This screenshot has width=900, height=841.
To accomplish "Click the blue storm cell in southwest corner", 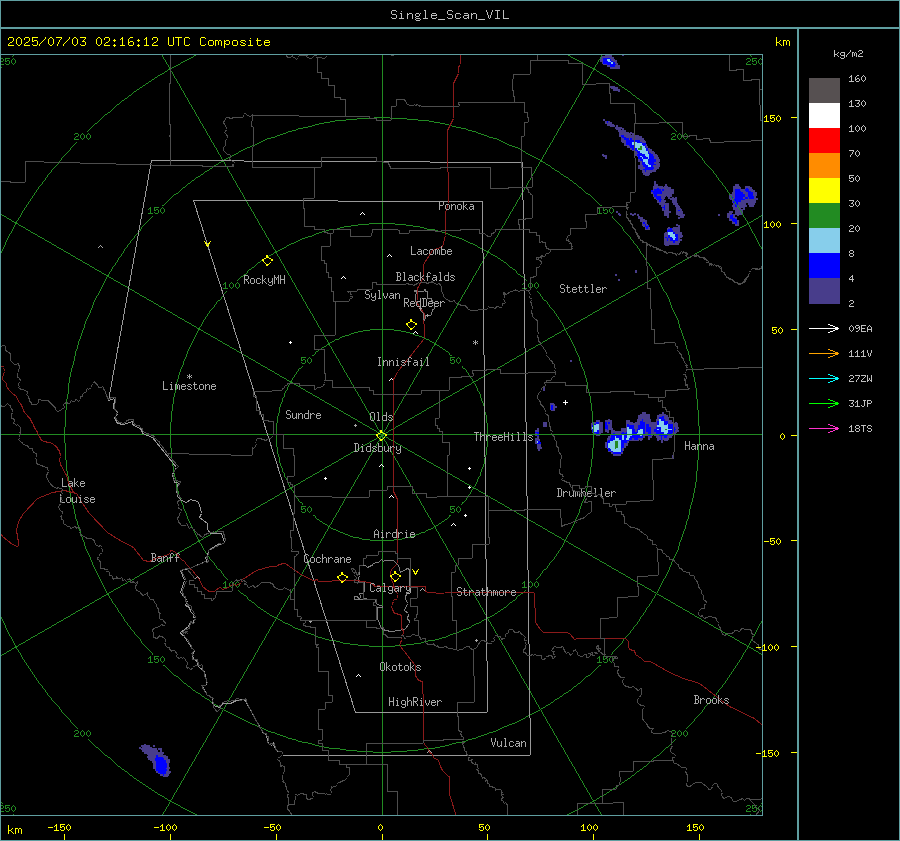I will click(157, 760).
